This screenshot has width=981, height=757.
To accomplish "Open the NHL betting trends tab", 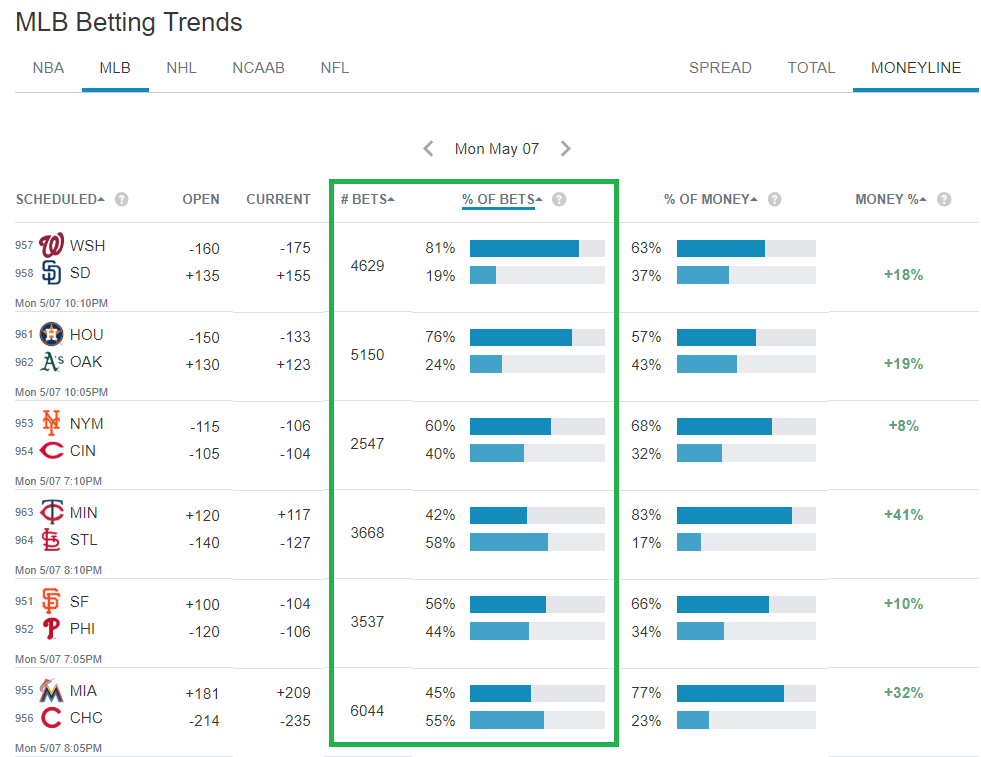I will [x=181, y=68].
